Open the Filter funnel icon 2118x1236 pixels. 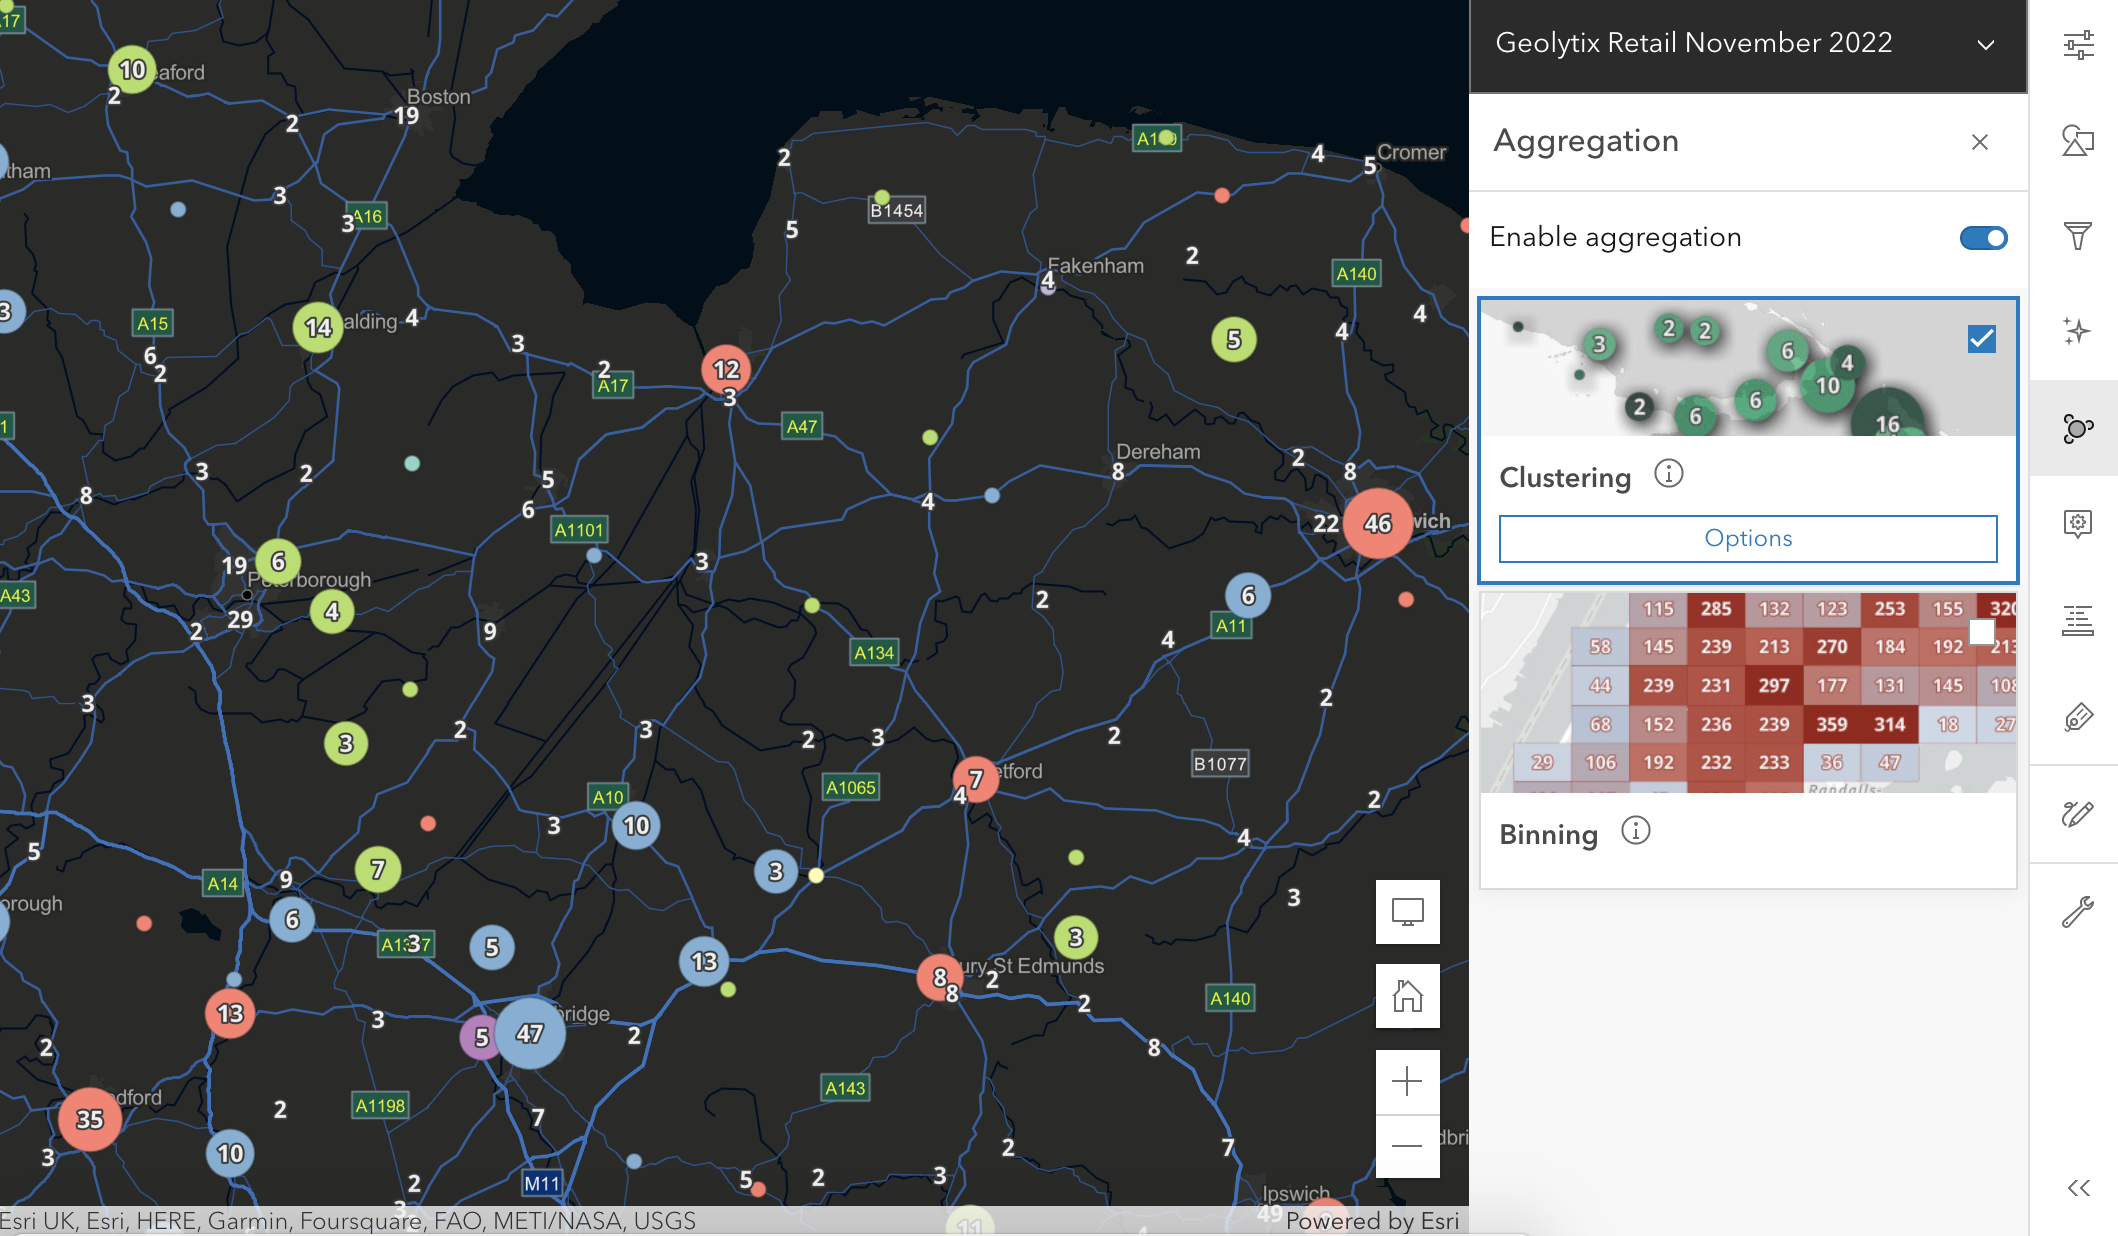point(2078,236)
